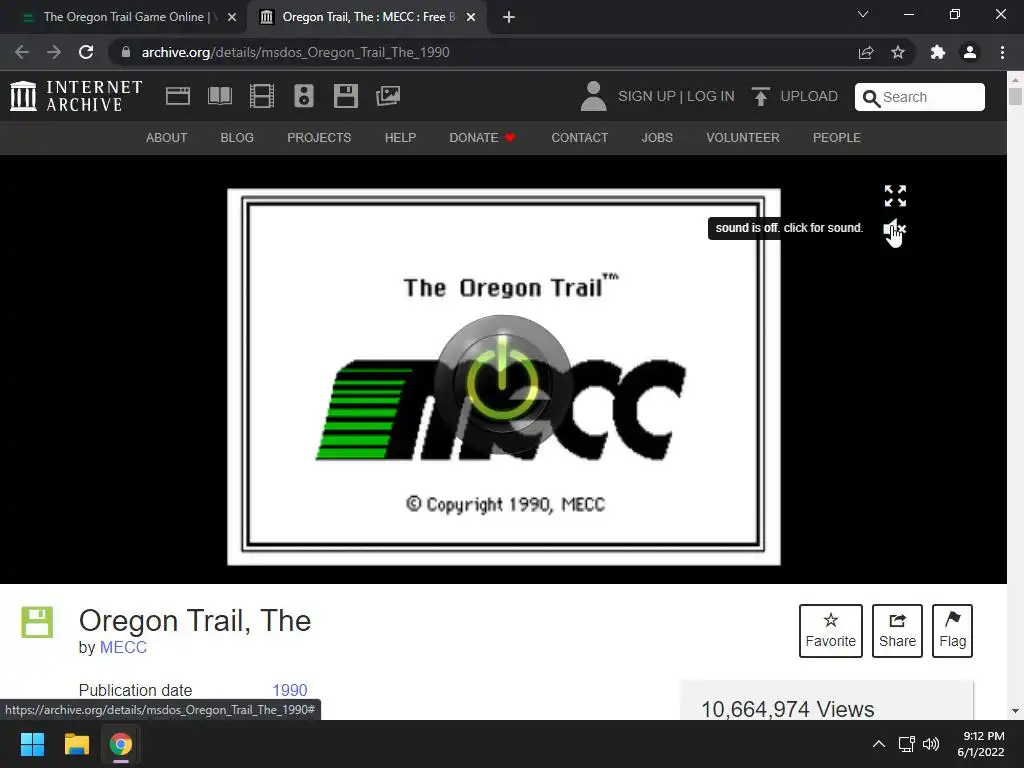
Task: Close The Oregon Trail Game Online tab
Action: click(232, 17)
